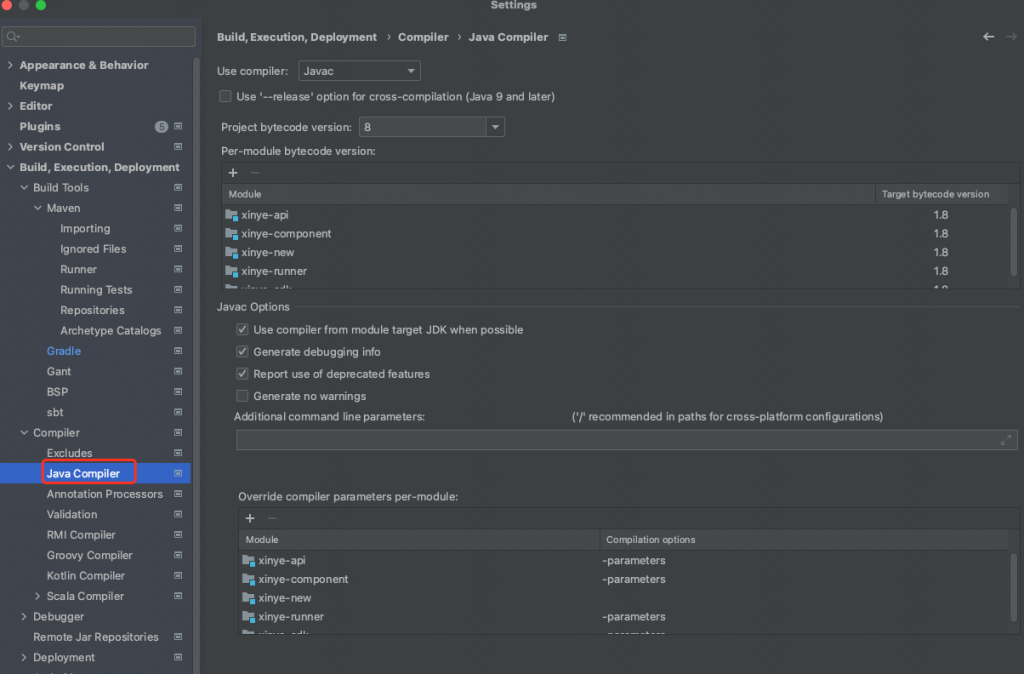Enable '--release' option for cross-compilation checkbox
This screenshot has width=1024, height=674.
tap(225, 97)
